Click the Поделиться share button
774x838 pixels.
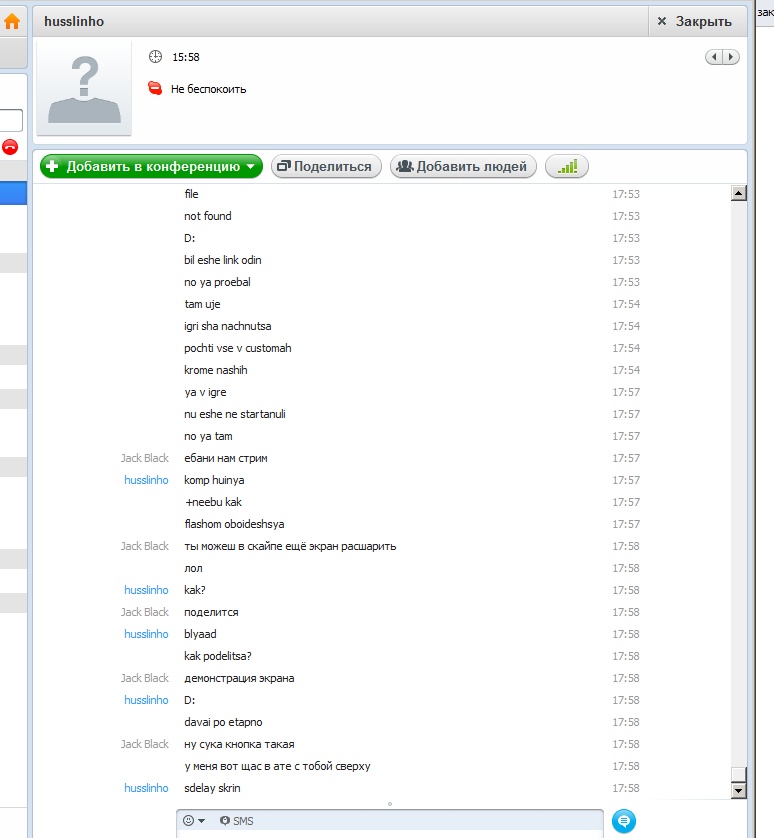pos(326,166)
